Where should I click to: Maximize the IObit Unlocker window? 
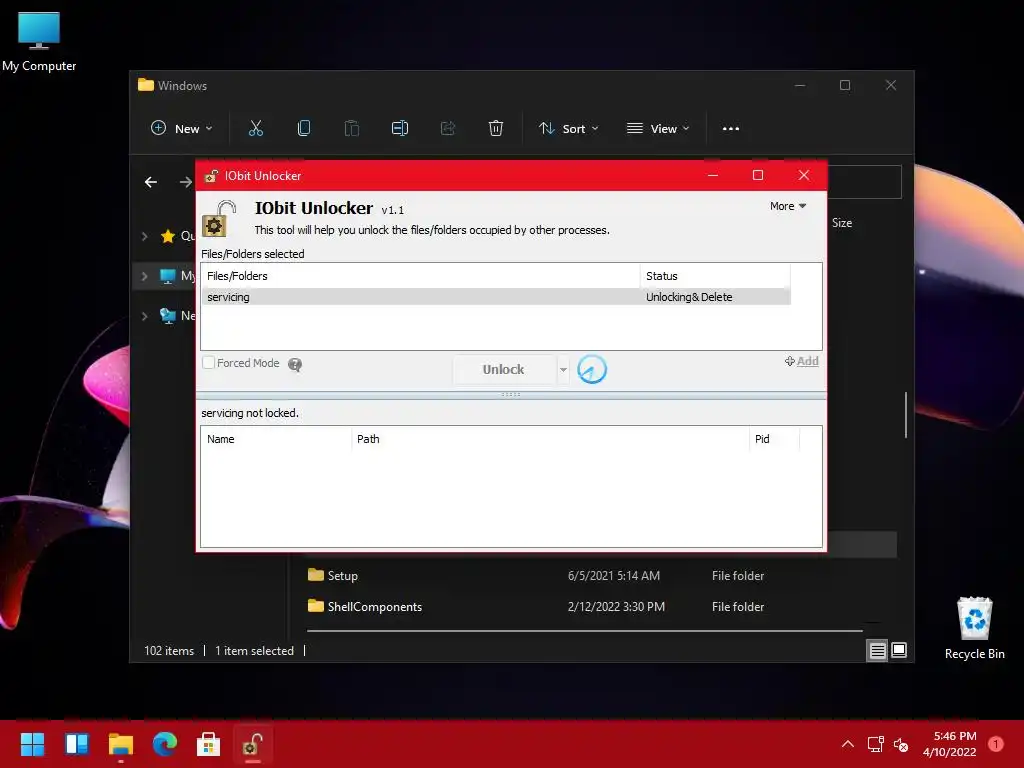pos(758,175)
